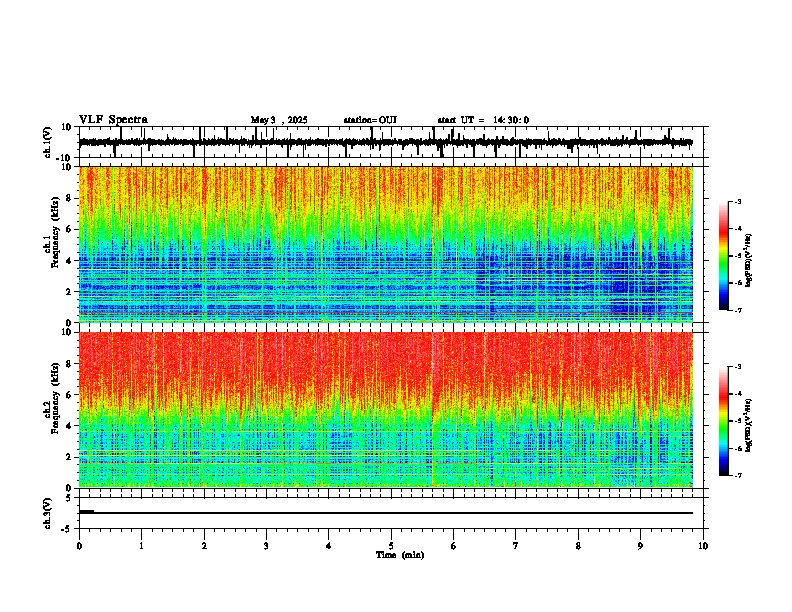Screen dimensions: 792x612
Task: Click the ch.1 spectrogram color scale bar
Action: (724, 256)
